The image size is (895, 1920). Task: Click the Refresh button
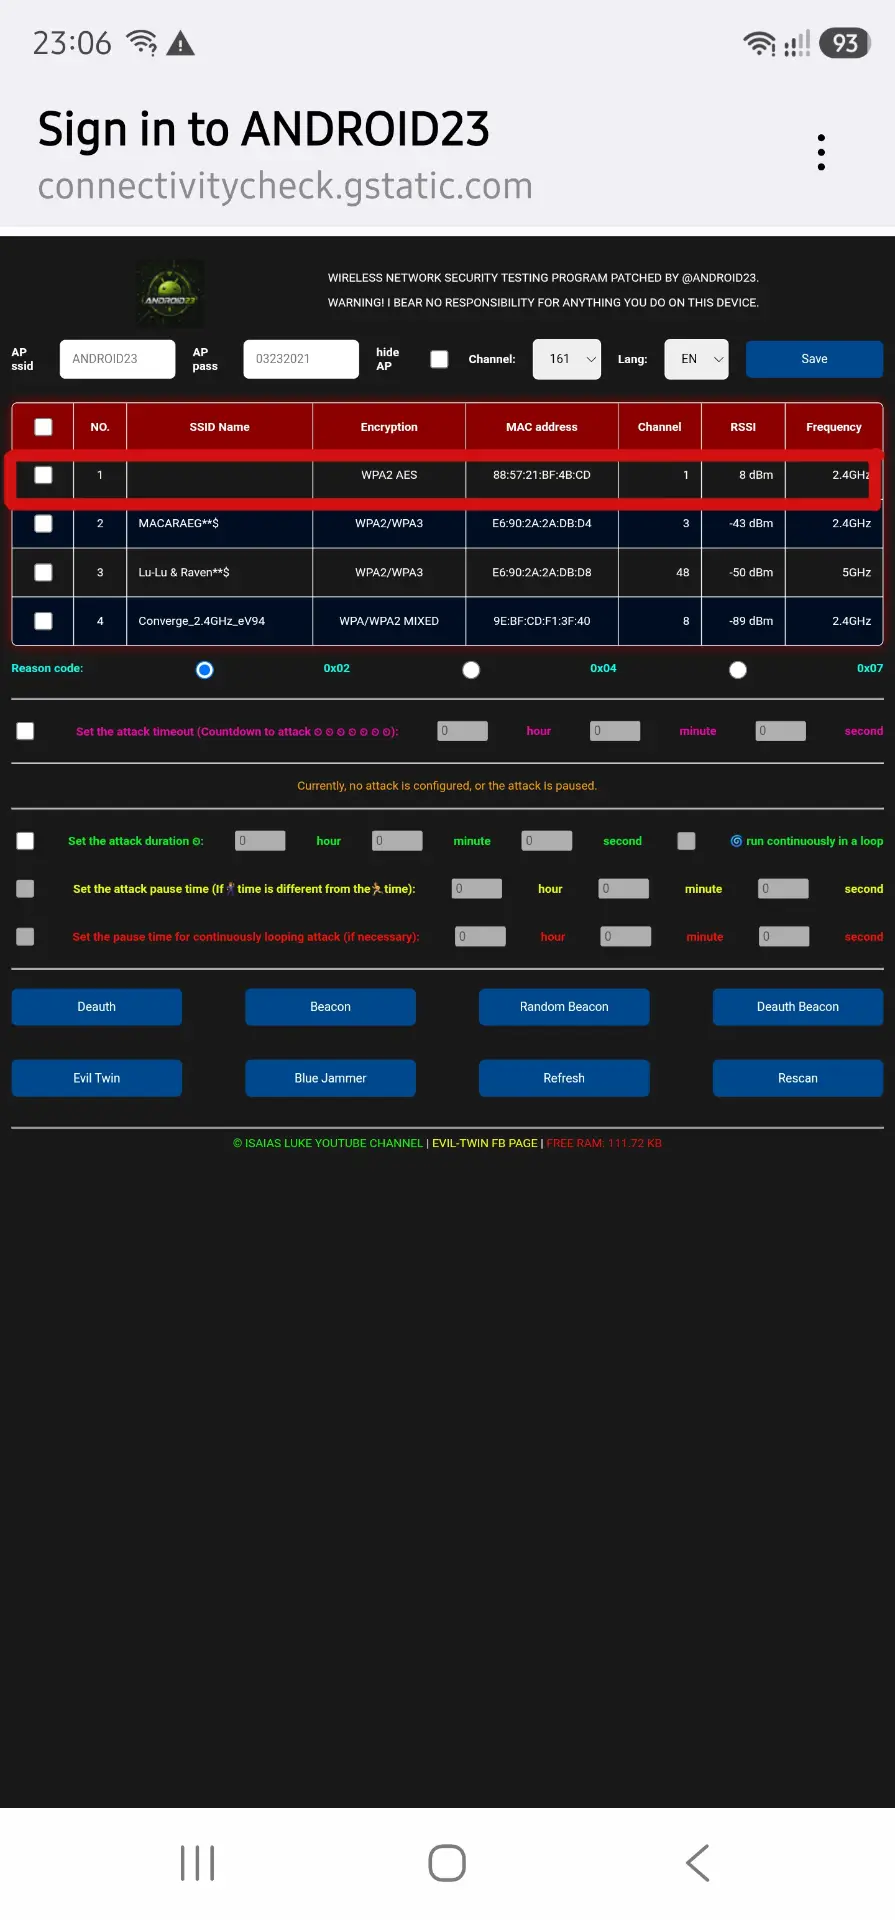[x=564, y=1078]
